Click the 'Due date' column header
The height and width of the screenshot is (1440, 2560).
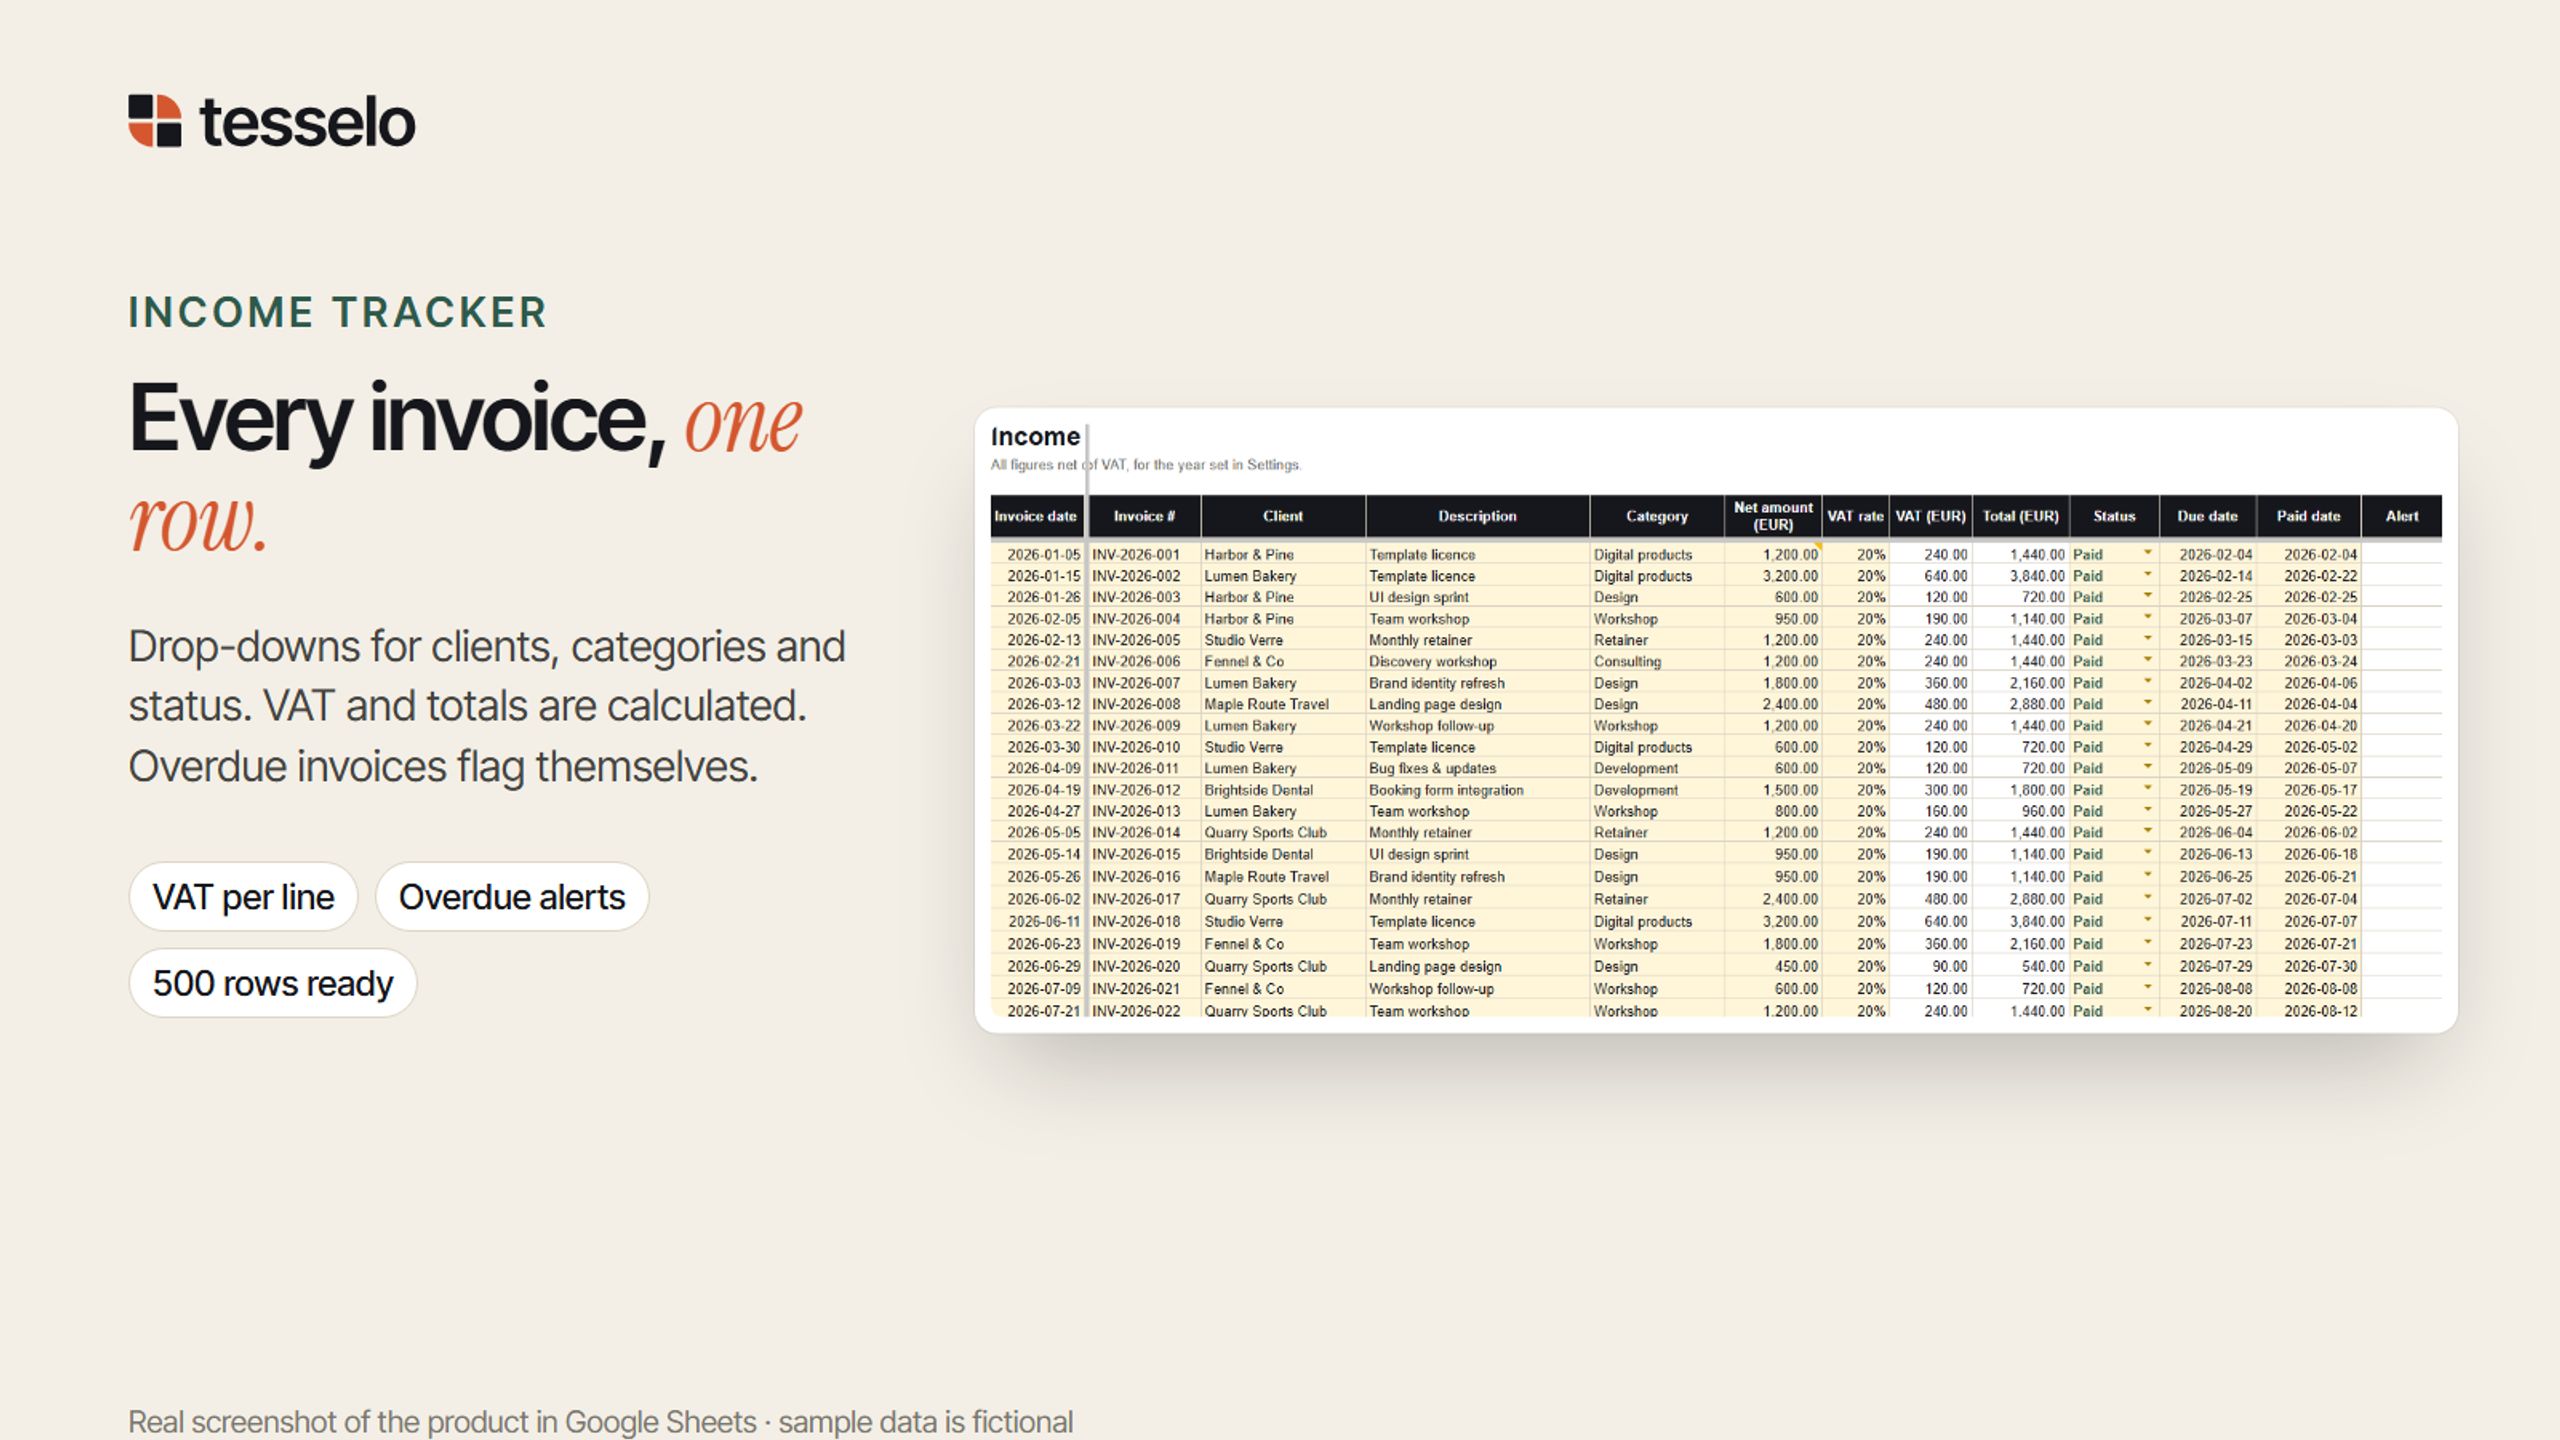pyautogui.click(x=2207, y=516)
